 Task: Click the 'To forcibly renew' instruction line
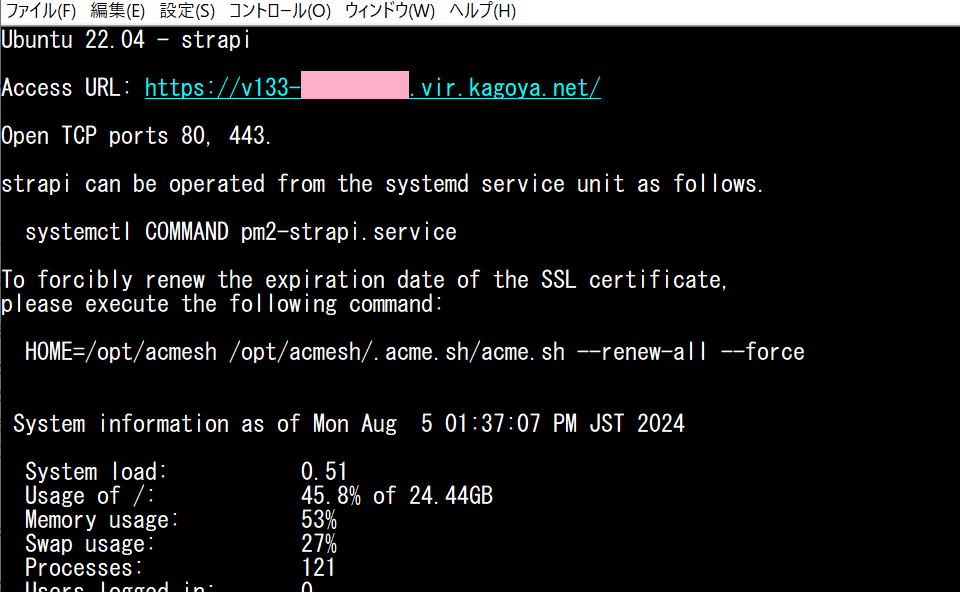coord(365,280)
